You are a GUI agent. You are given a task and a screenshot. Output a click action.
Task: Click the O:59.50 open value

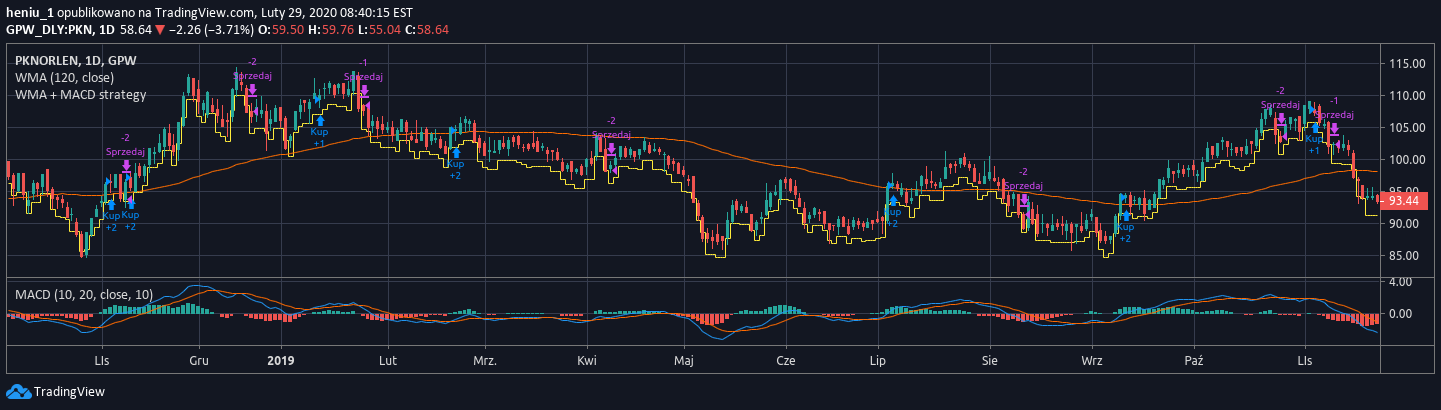[279, 30]
